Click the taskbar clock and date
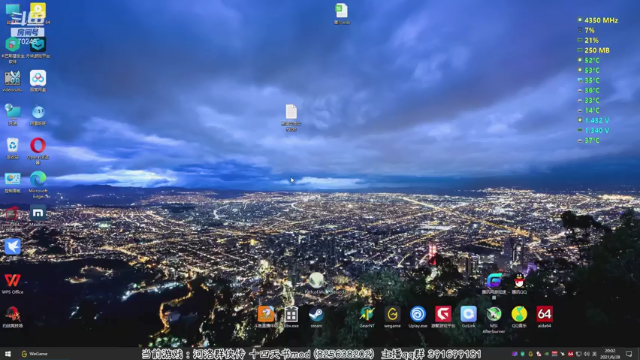640x360 pixels. 610,354
